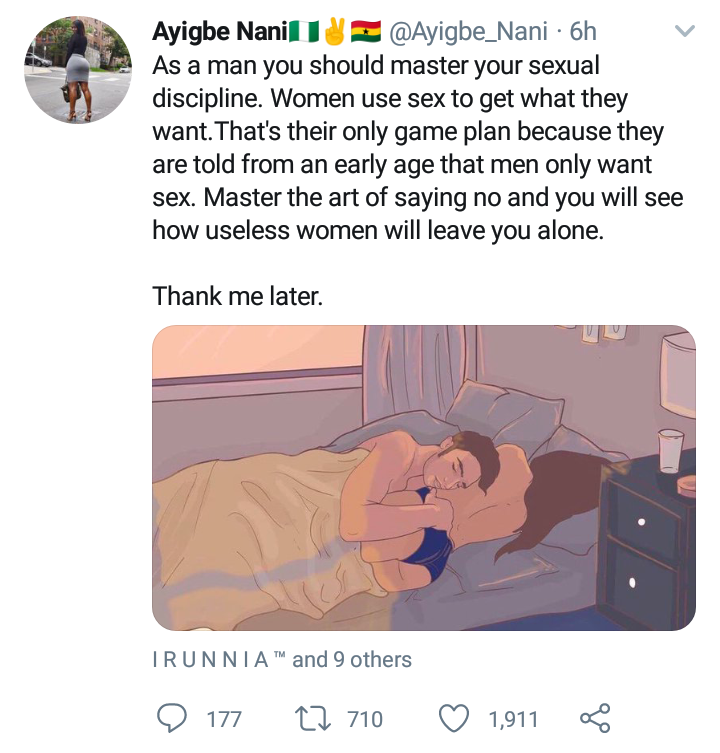
Task: Open IRUNNIA and 9 others list
Action: [x=282, y=659]
